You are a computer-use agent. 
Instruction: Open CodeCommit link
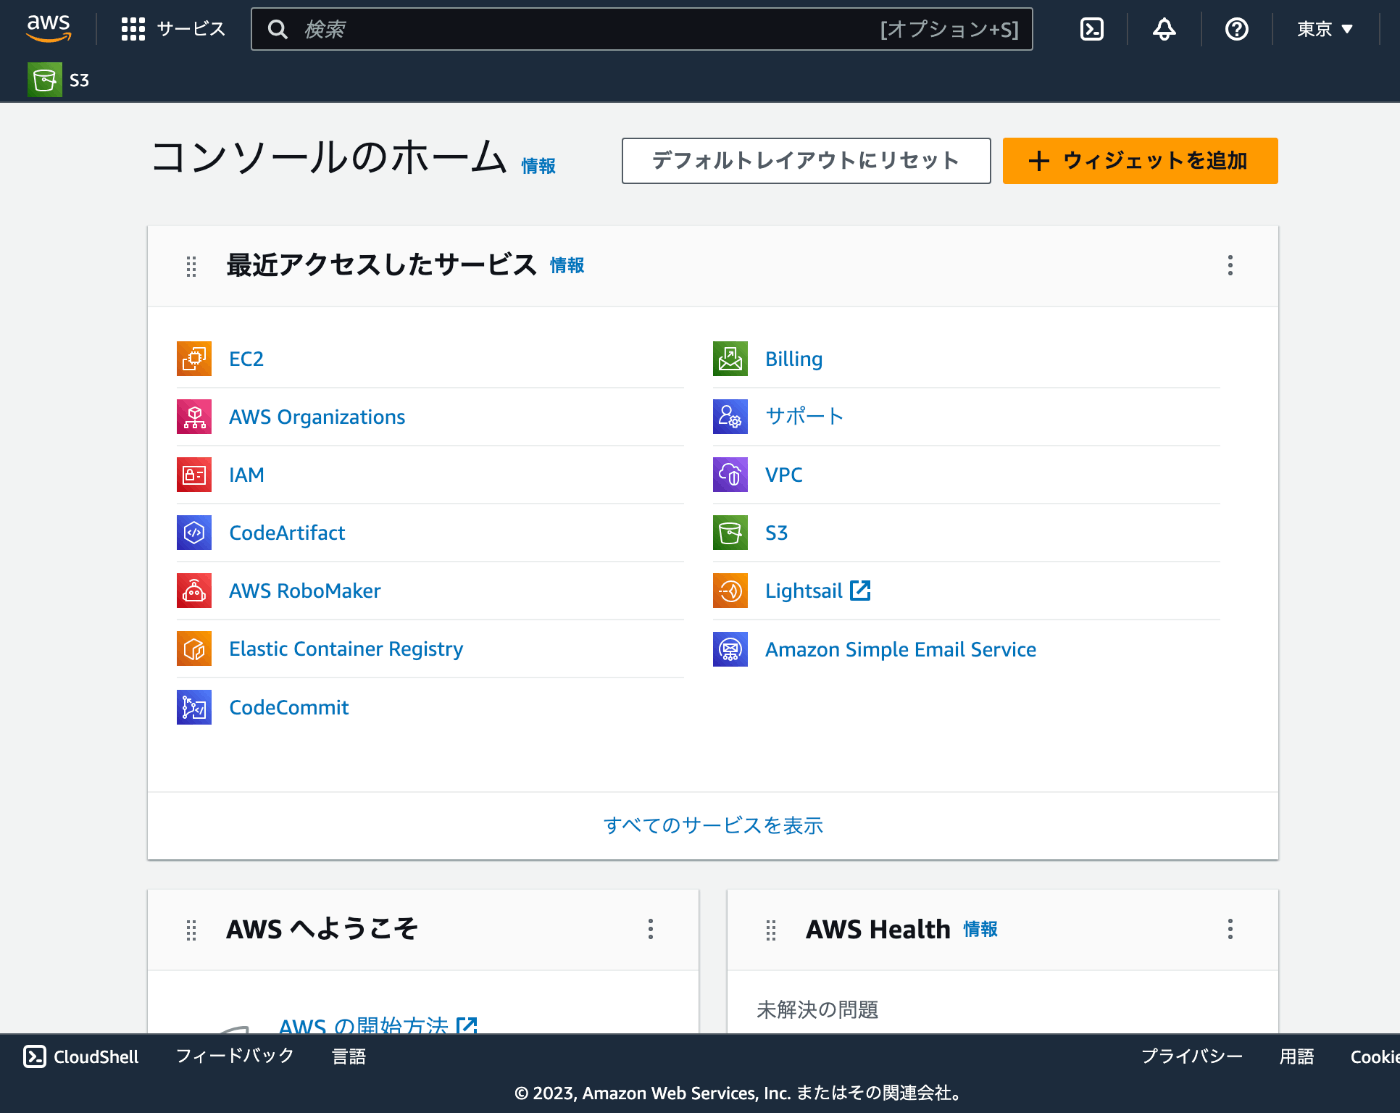point(289,707)
